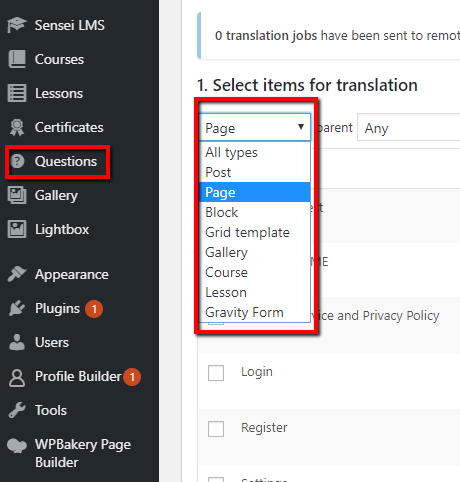The height and width of the screenshot is (482, 460).
Task: Tick the Register page checkbox
Action: click(x=216, y=429)
